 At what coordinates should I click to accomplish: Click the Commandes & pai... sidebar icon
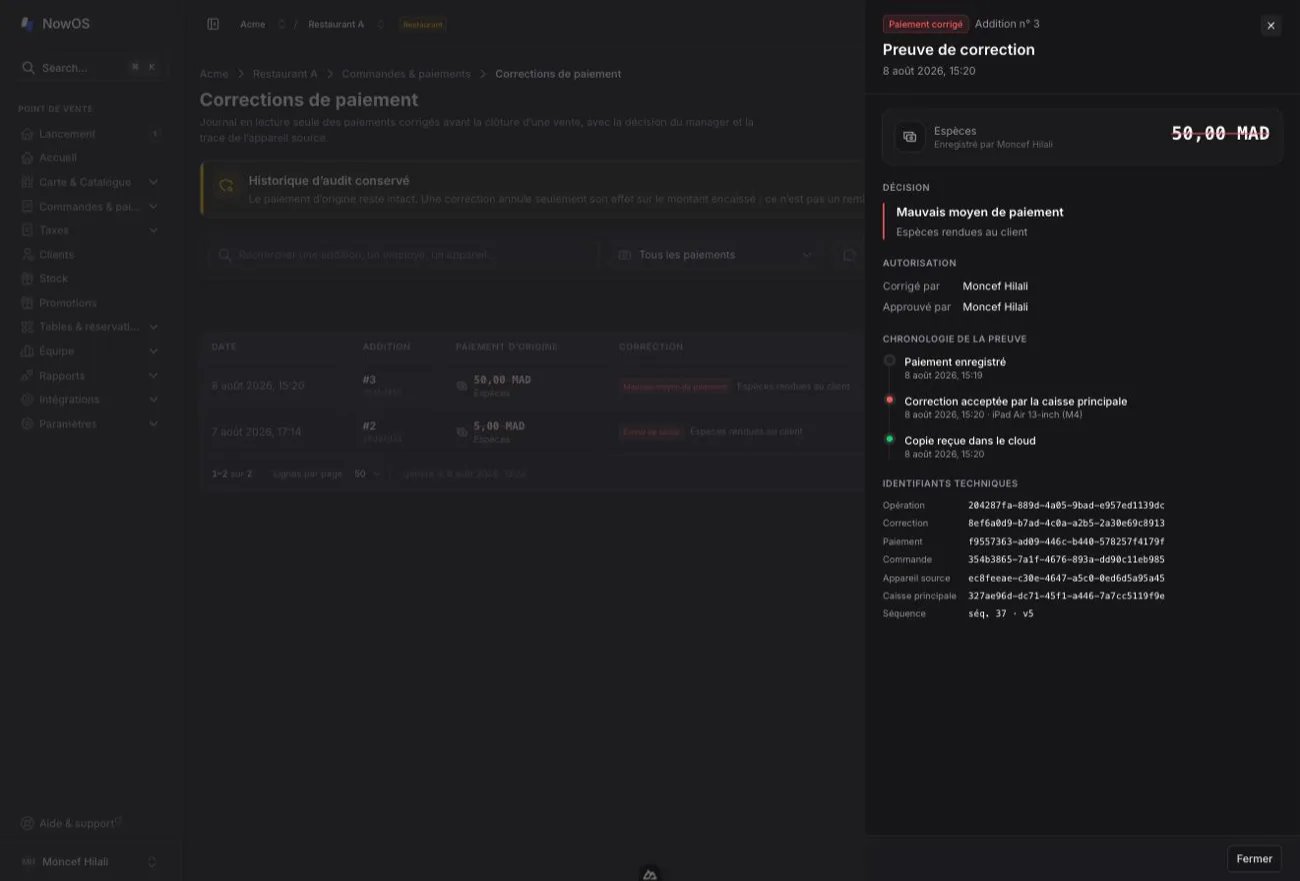[x=28, y=207]
